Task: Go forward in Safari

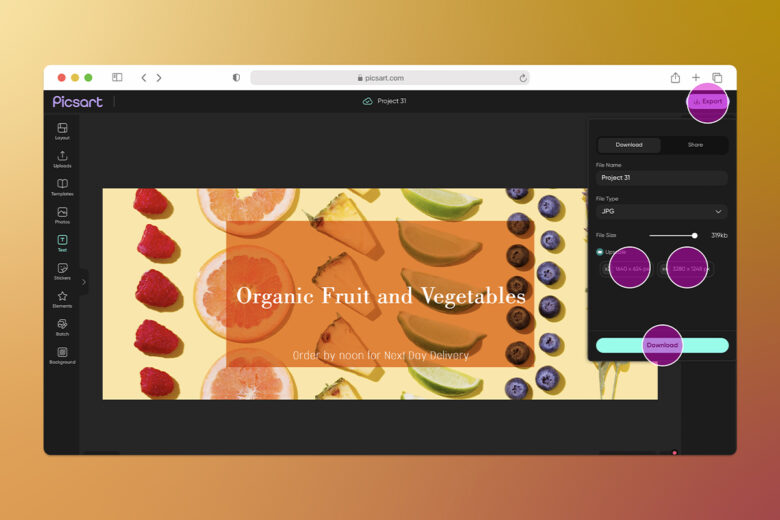Action: click(159, 78)
